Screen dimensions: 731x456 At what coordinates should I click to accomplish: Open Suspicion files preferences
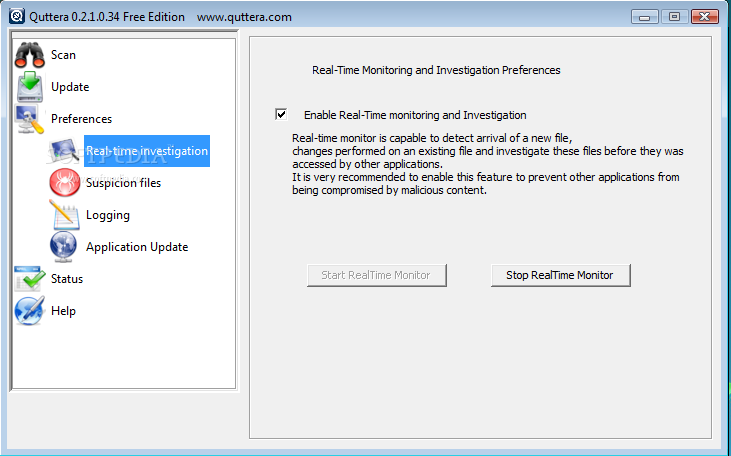click(x=123, y=183)
